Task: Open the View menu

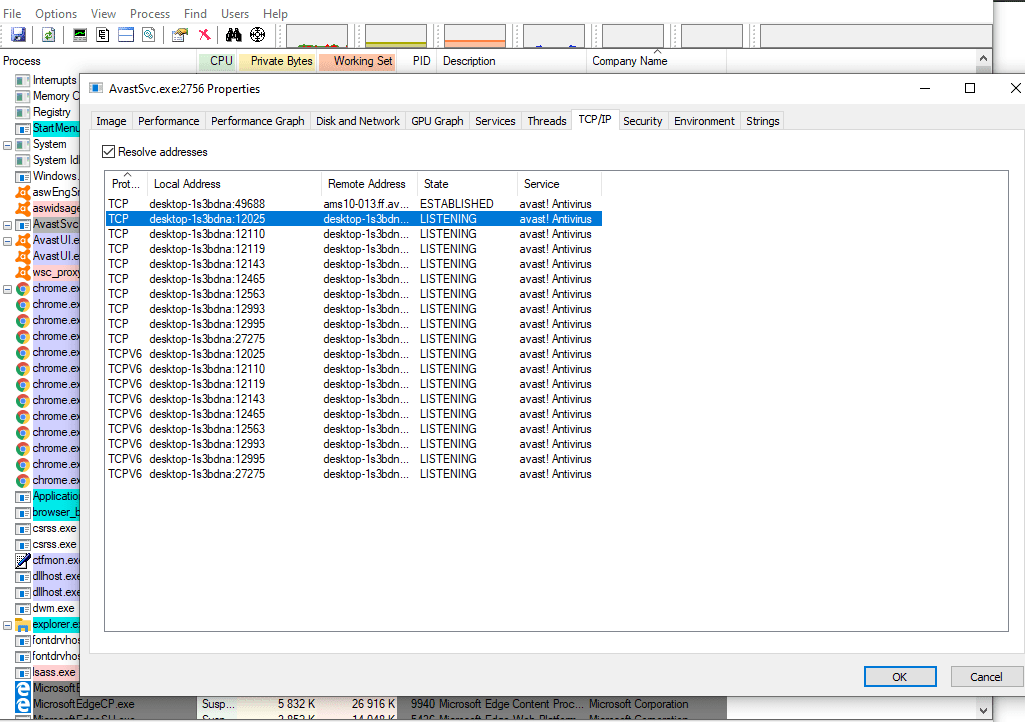Action: [x=103, y=13]
